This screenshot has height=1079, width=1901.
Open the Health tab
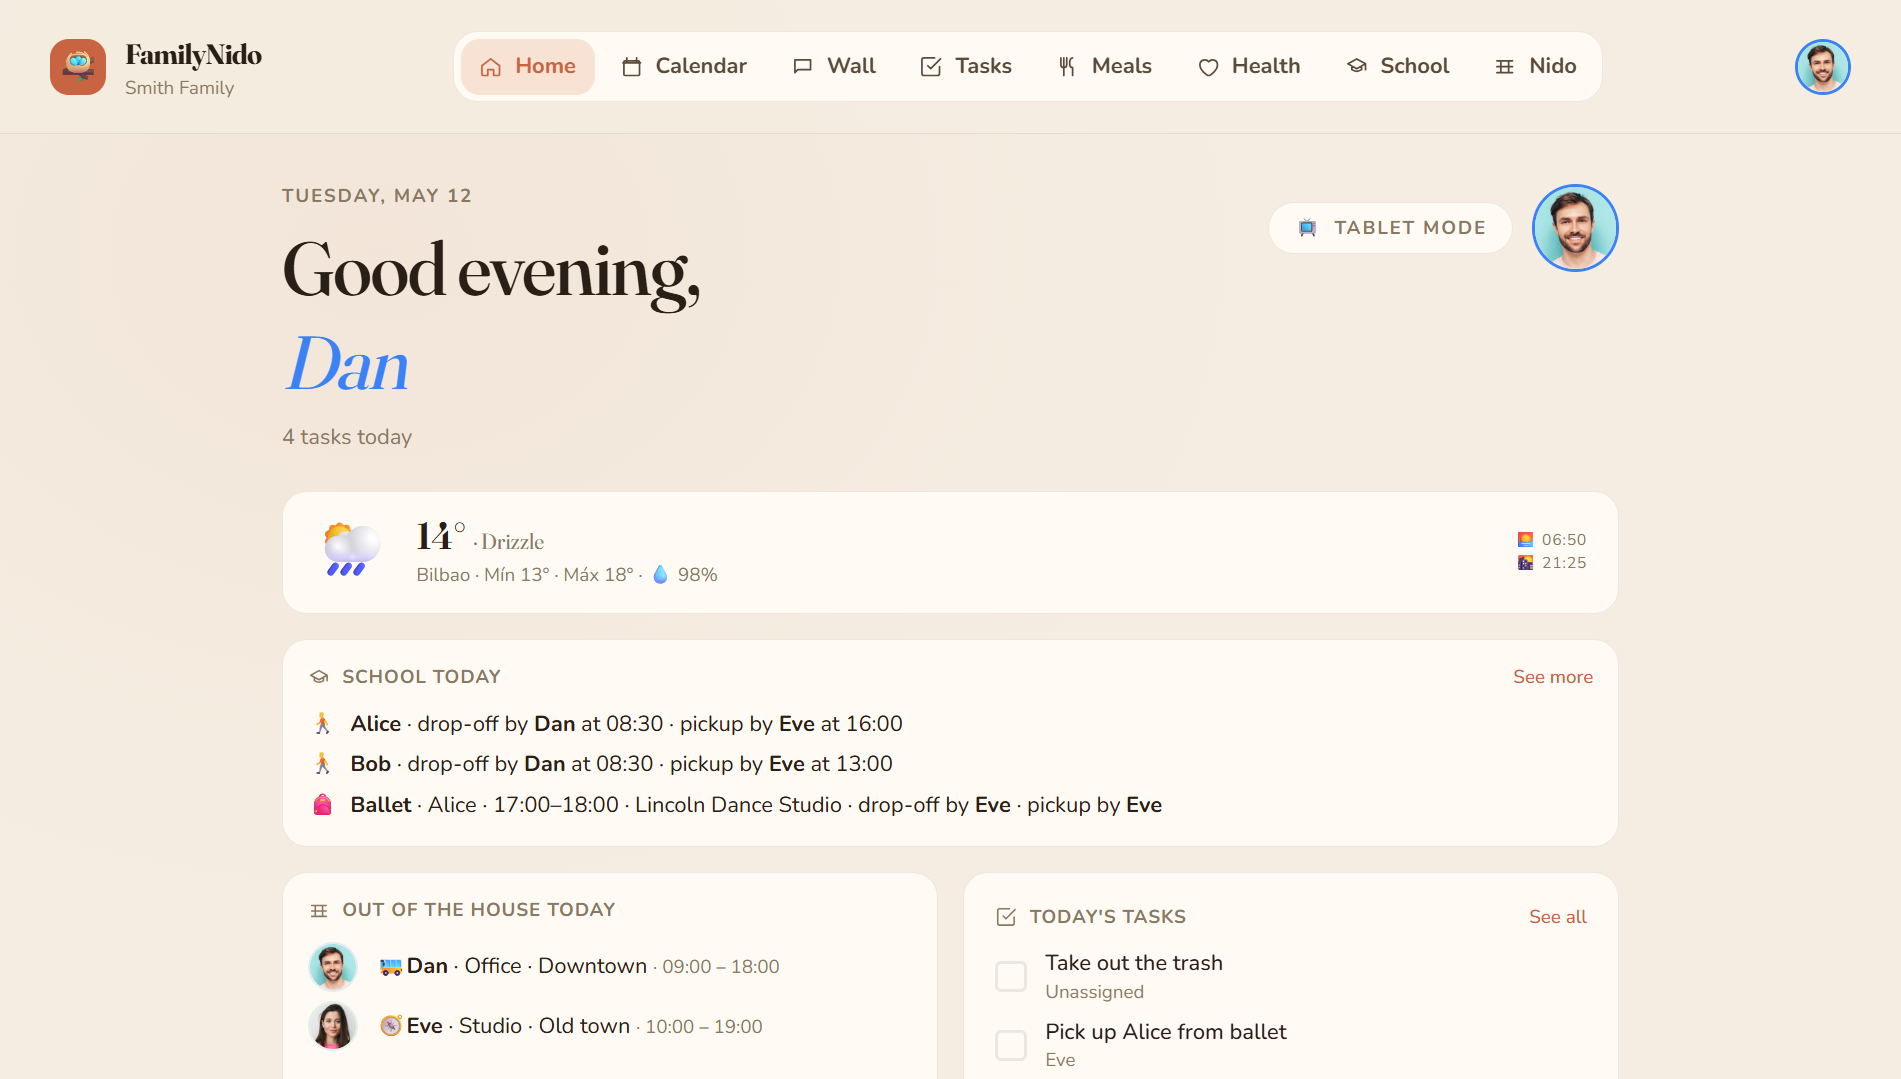click(x=1249, y=67)
